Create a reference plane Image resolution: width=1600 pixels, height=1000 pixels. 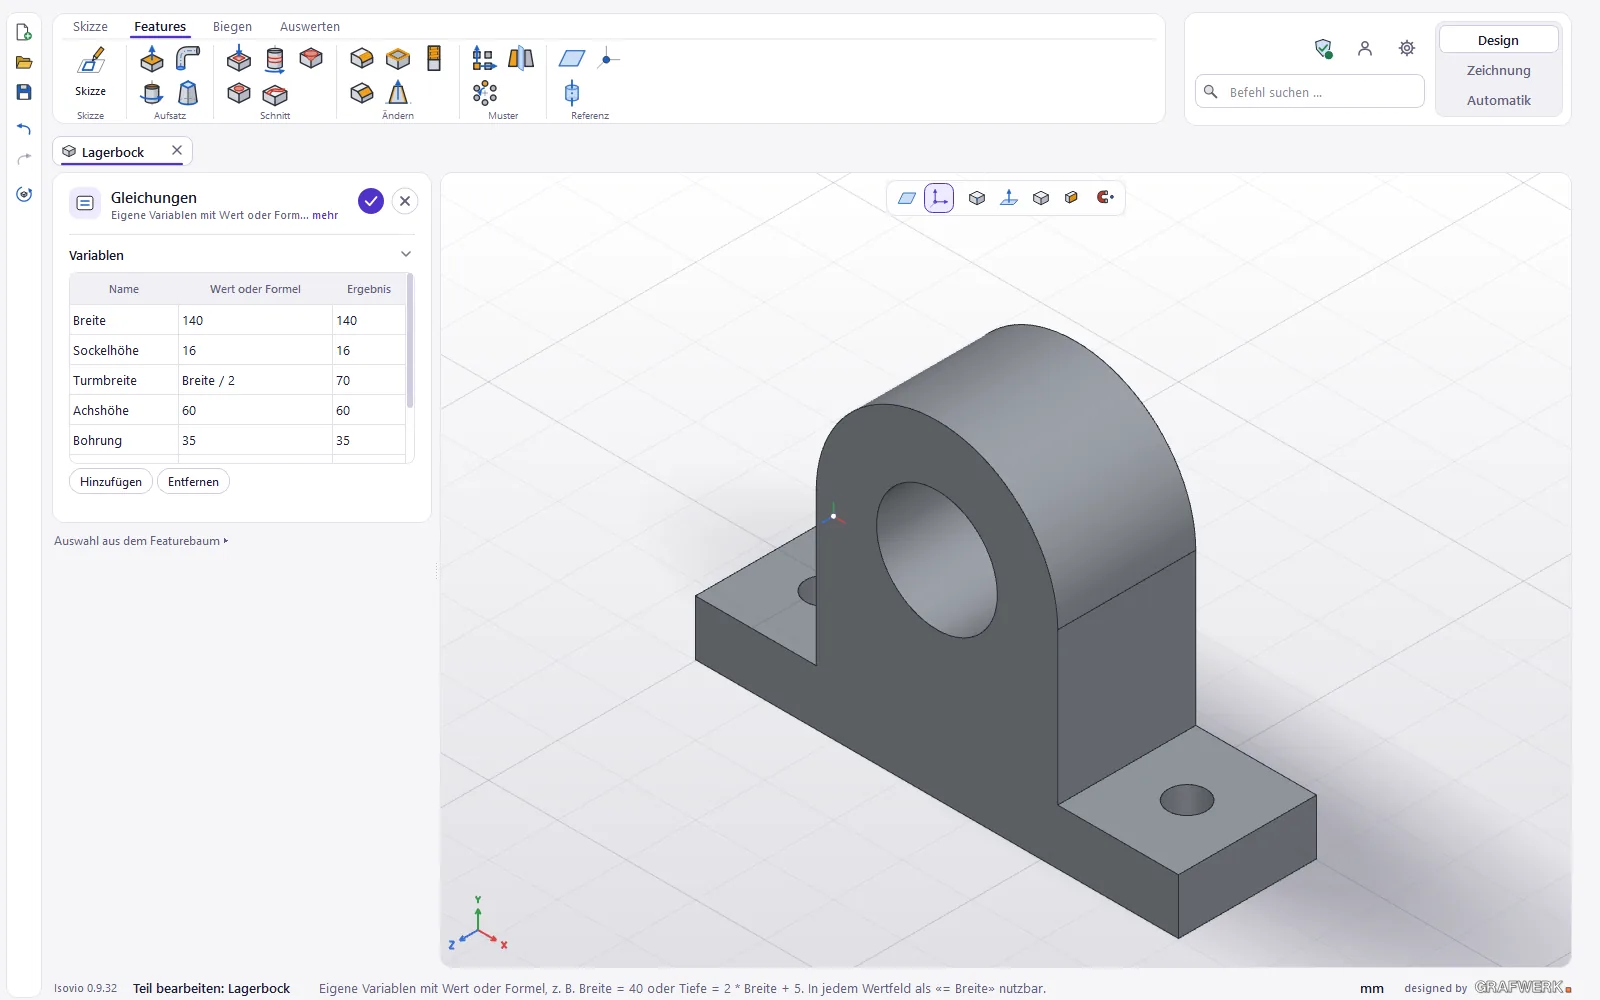click(x=572, y=59)
